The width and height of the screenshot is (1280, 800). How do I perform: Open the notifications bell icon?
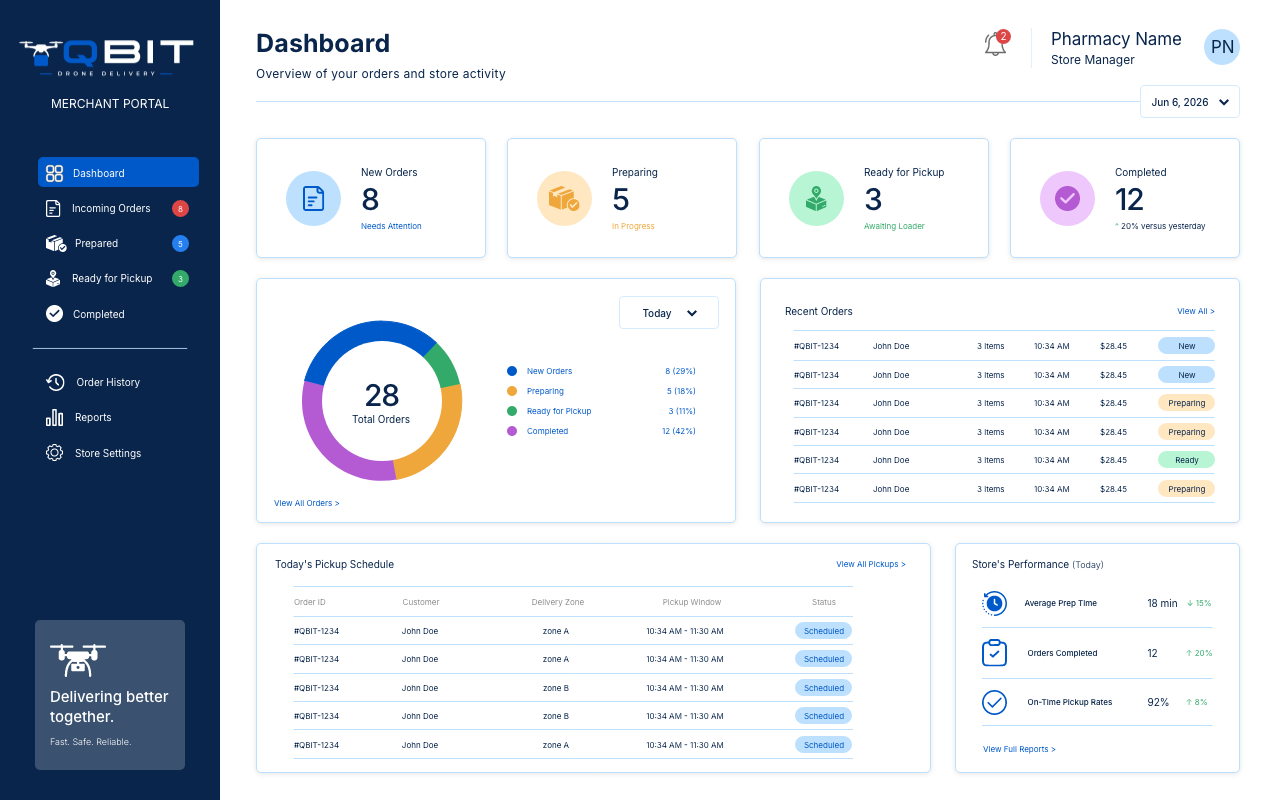(x=996, y=43)
